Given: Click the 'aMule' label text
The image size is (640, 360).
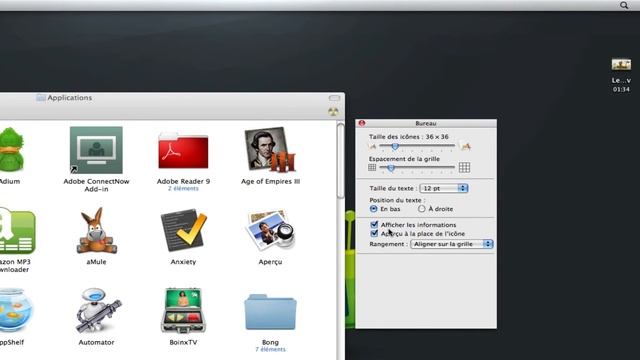Looking at the screenshot, I should (x=96, y=262).
